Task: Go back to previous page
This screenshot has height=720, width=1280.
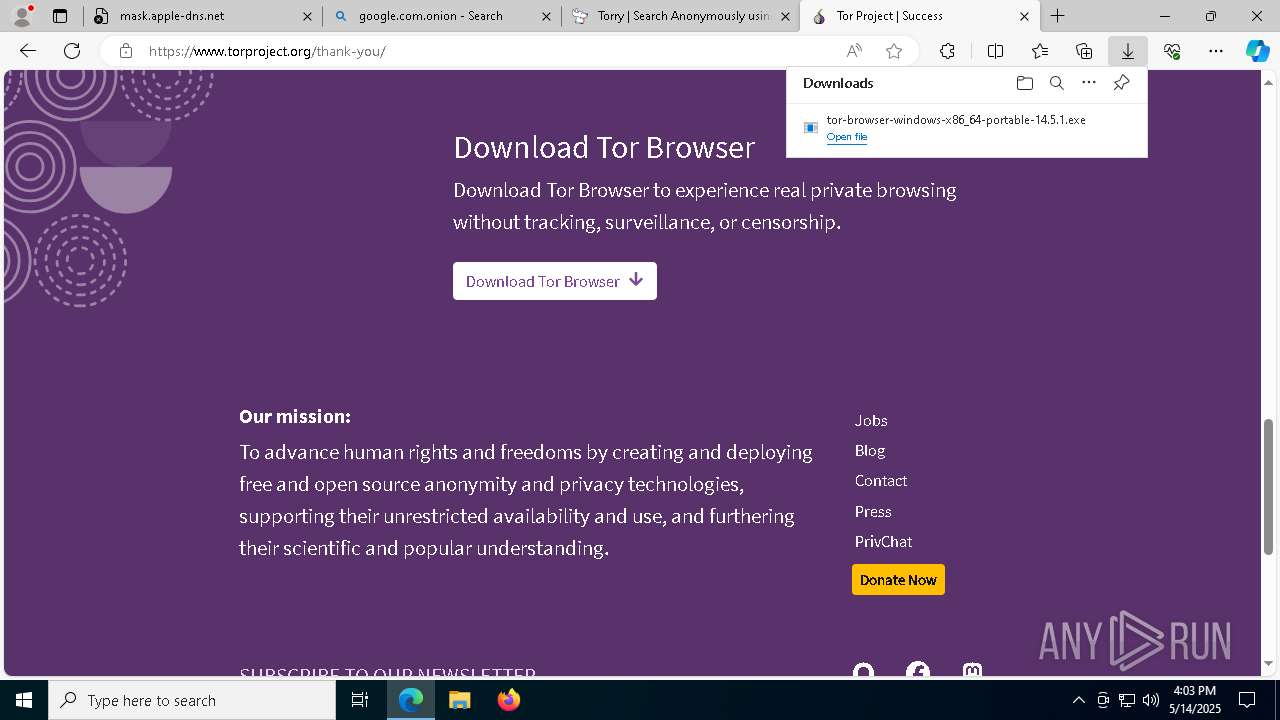Action: click(x=28, y=51)
